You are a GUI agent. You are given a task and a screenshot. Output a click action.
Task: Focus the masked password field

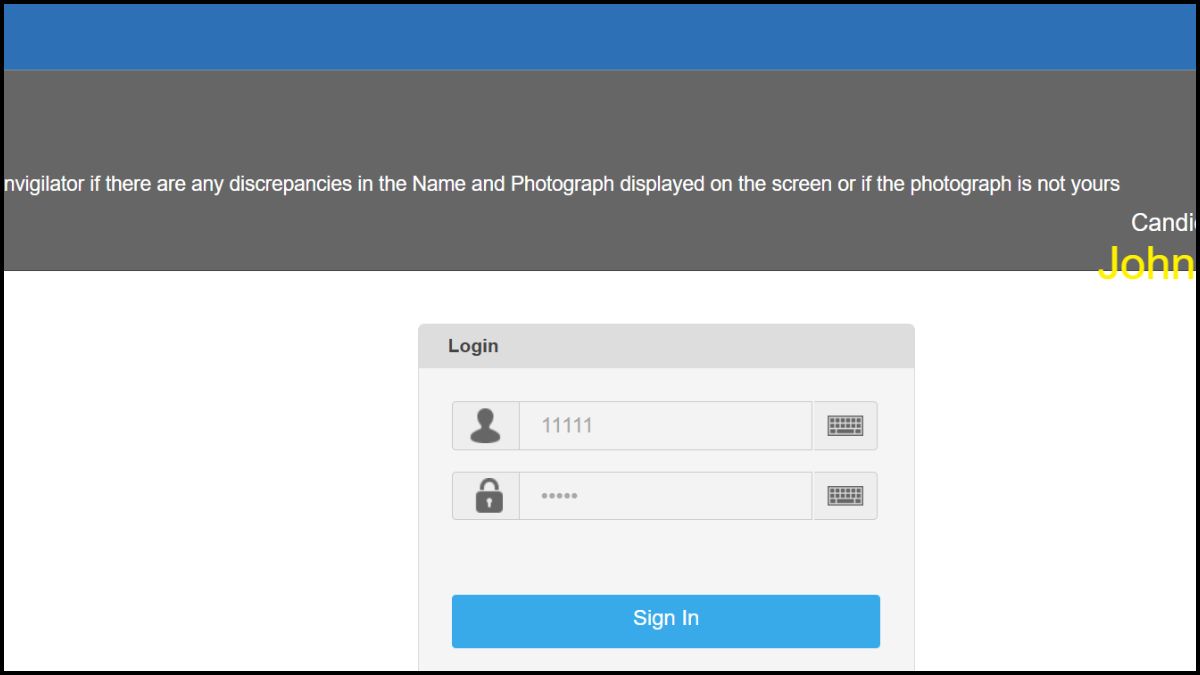[665, 495]
